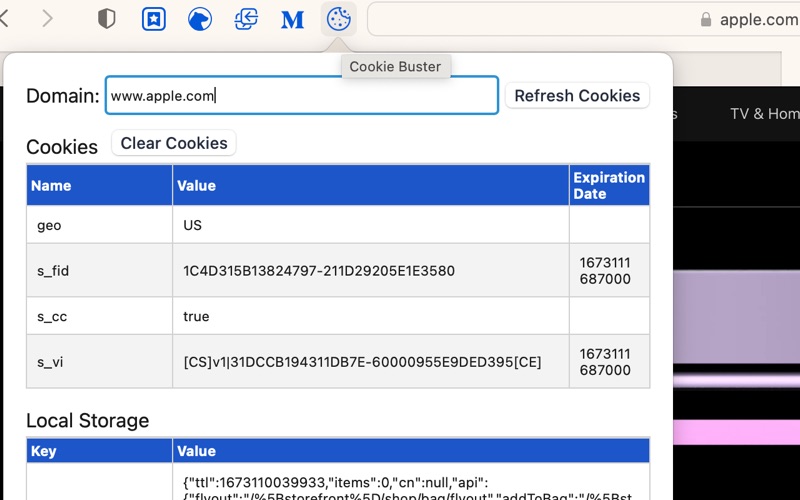Select the geo cookie name cell

pyautogui.click(x=99, y=225)
